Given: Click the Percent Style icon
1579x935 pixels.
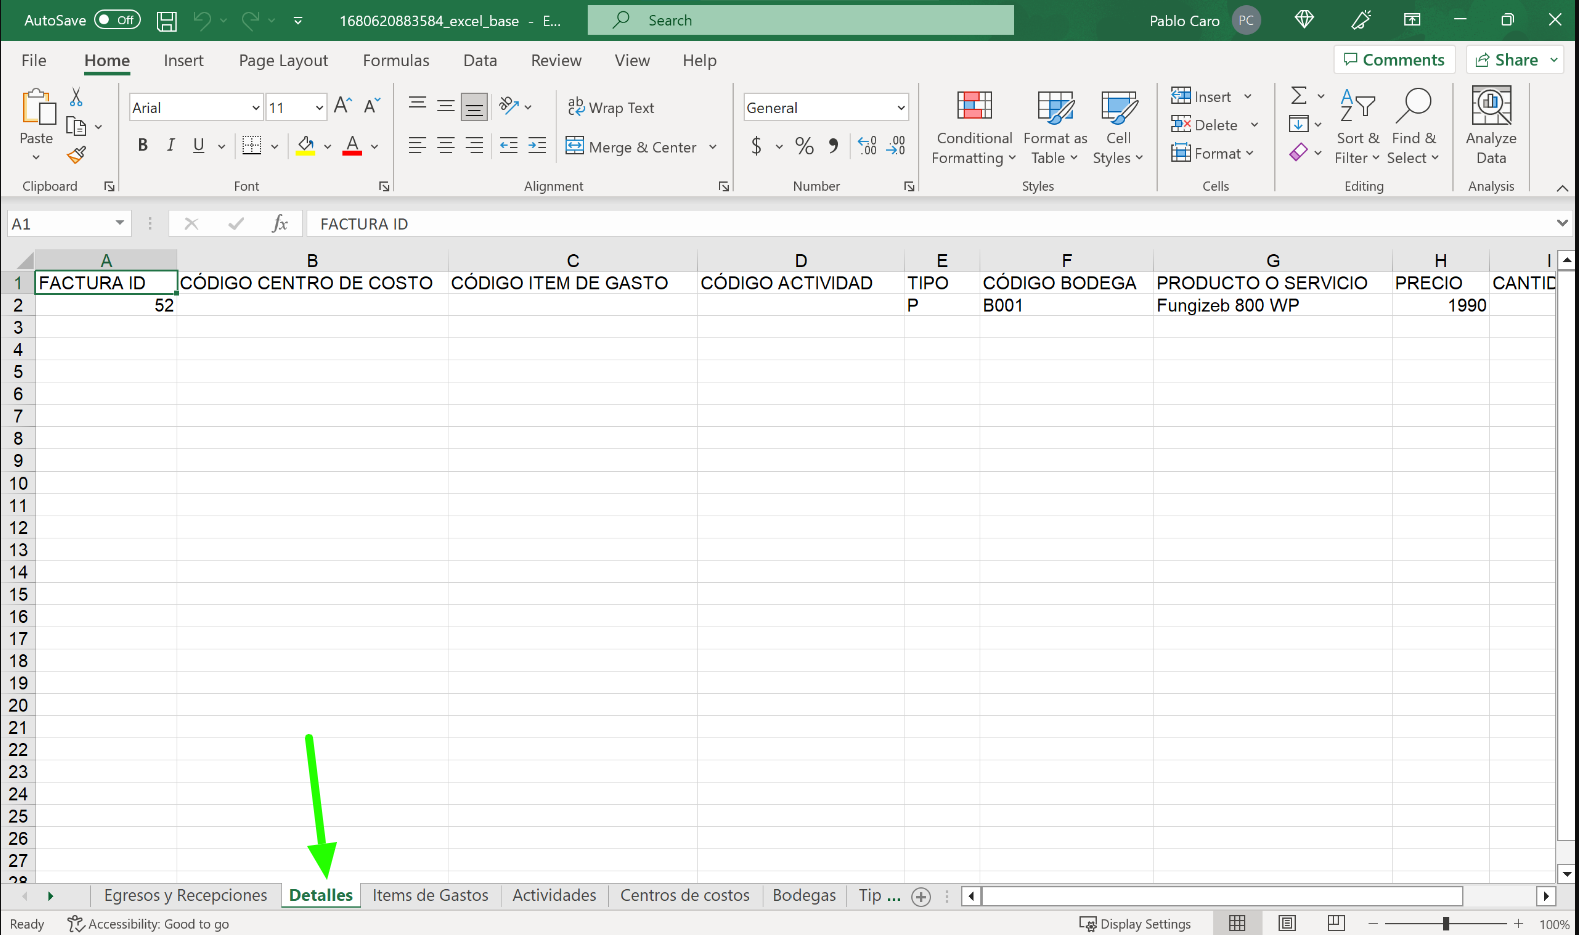Looking at the screenshot, I should tap(804, 147).
